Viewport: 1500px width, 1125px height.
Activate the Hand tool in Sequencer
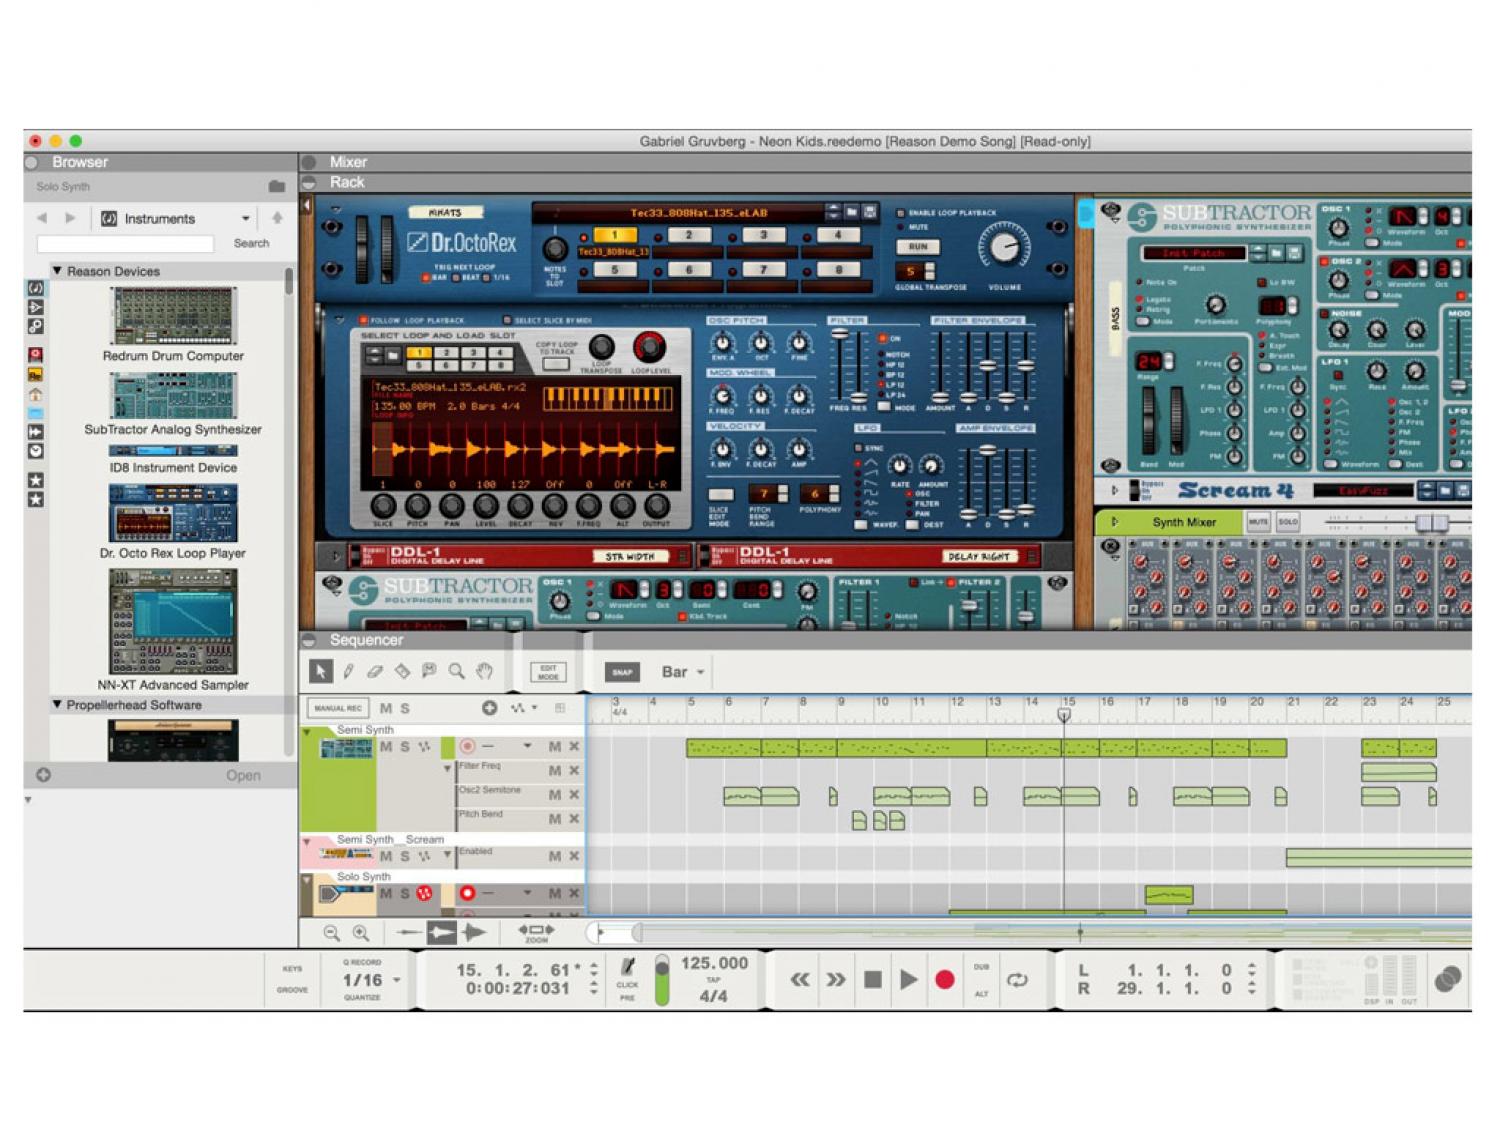click(x=484, y=671)
